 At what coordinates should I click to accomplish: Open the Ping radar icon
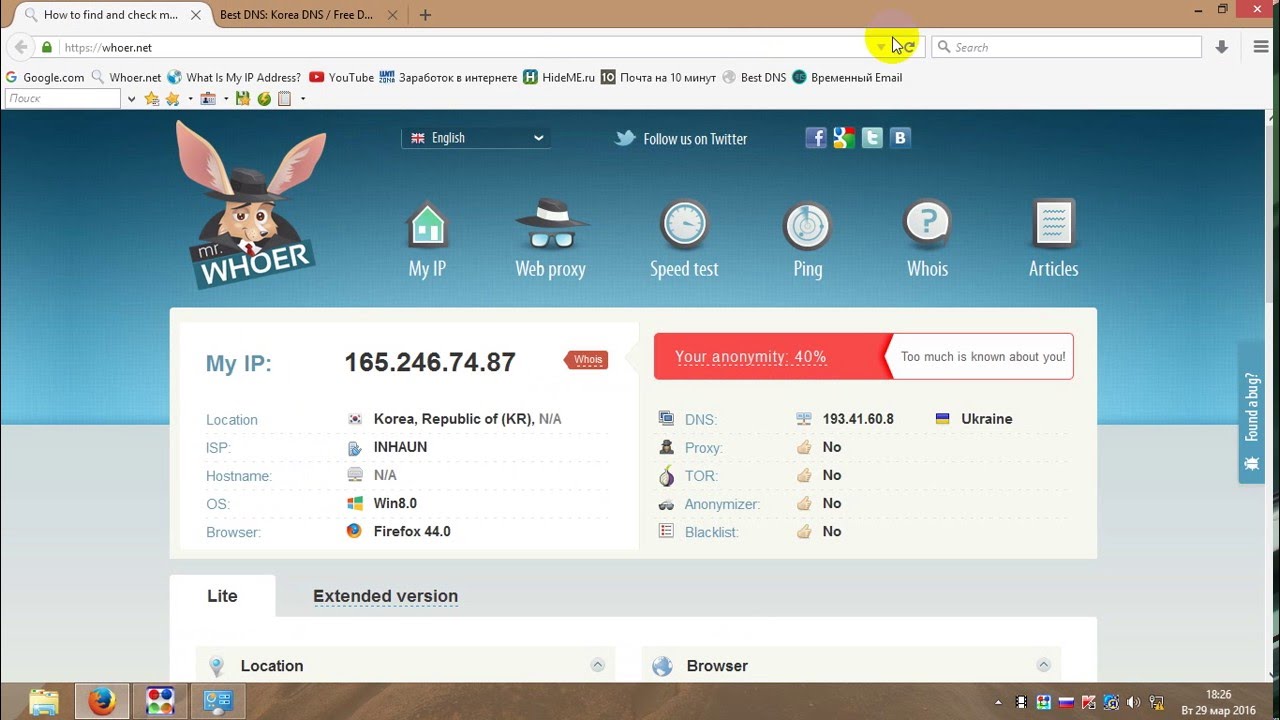807,226
